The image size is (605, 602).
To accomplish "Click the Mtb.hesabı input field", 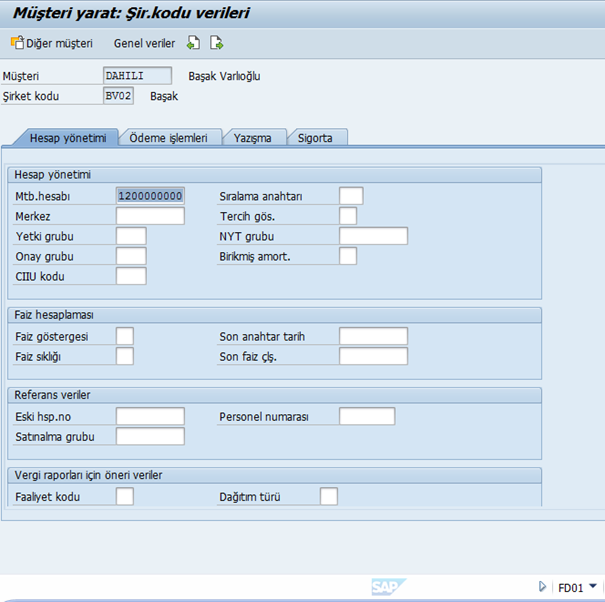I will (150, 196).
